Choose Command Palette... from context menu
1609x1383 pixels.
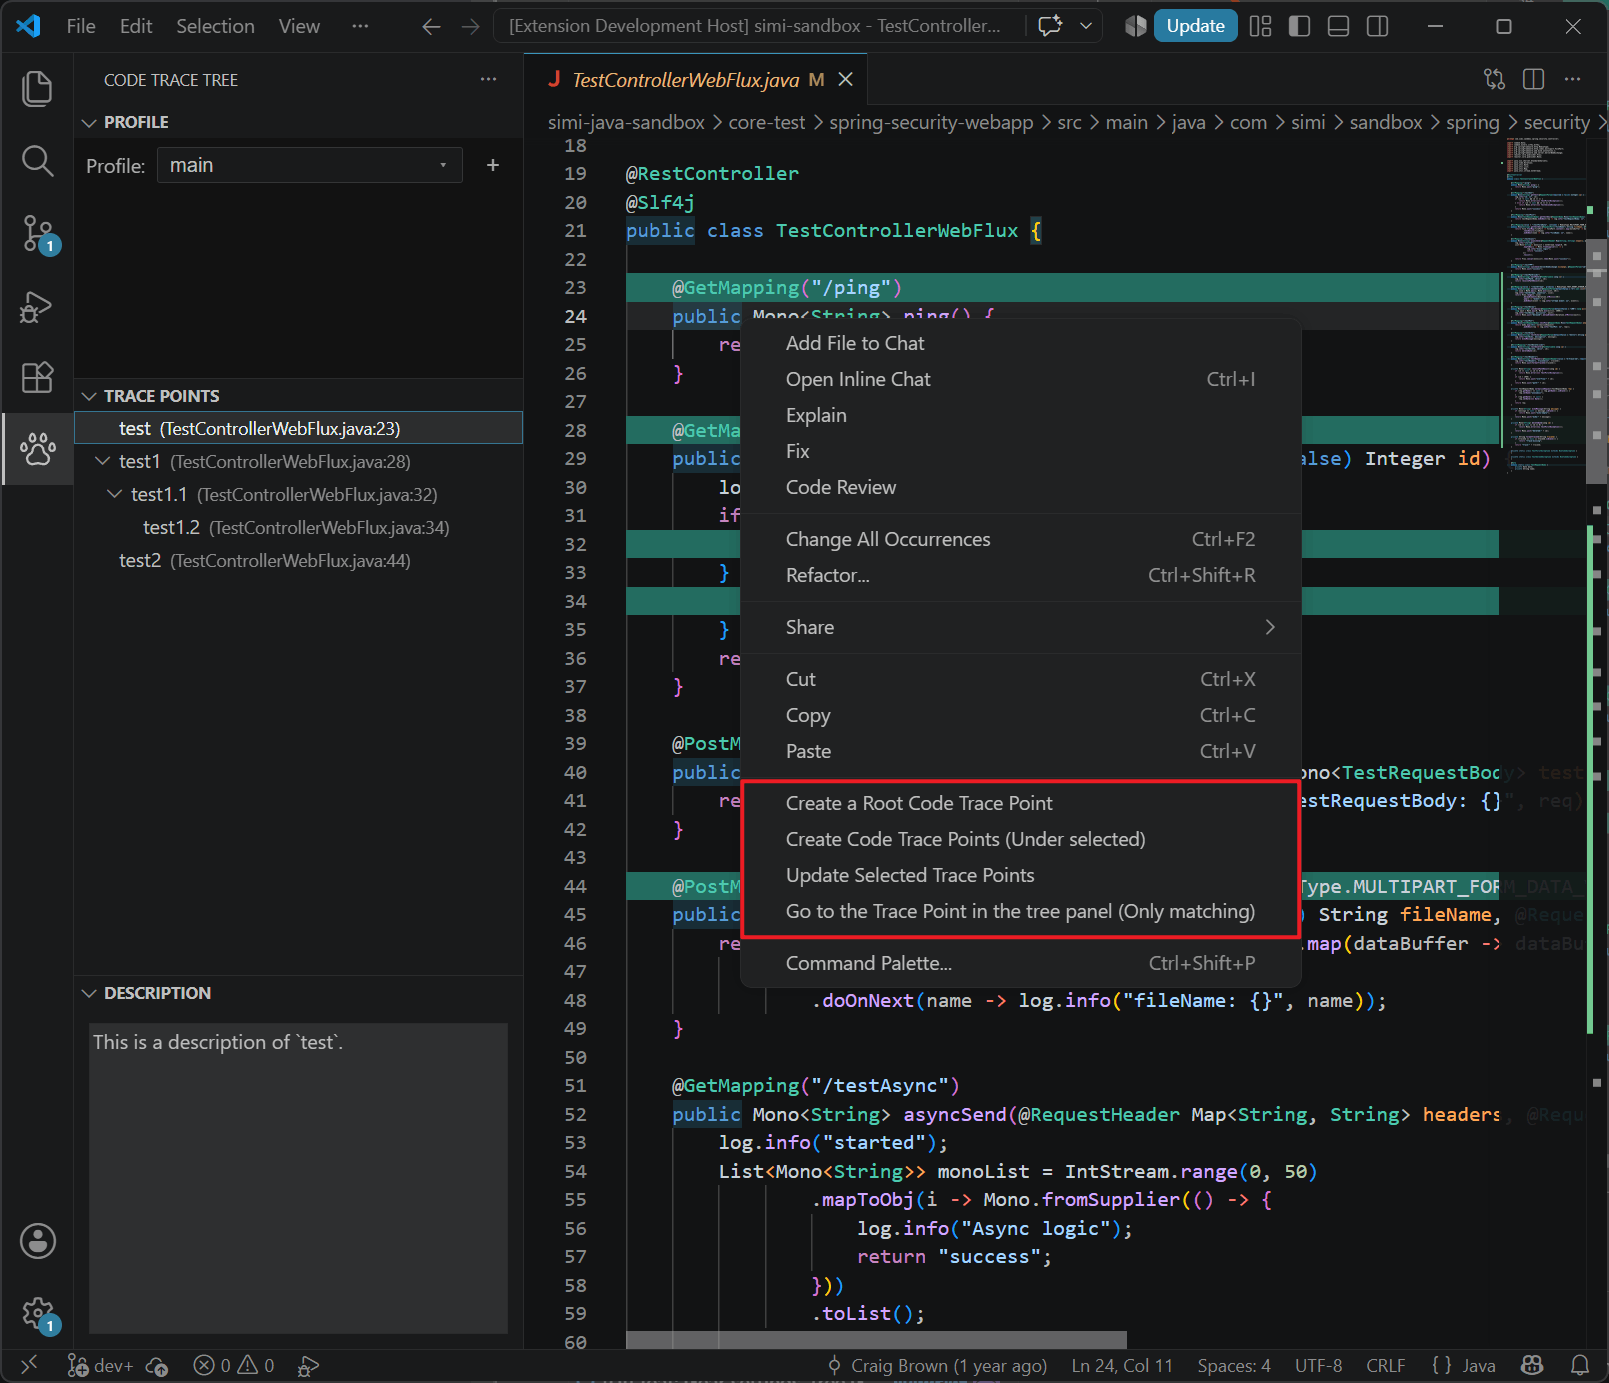[1020, 963]
